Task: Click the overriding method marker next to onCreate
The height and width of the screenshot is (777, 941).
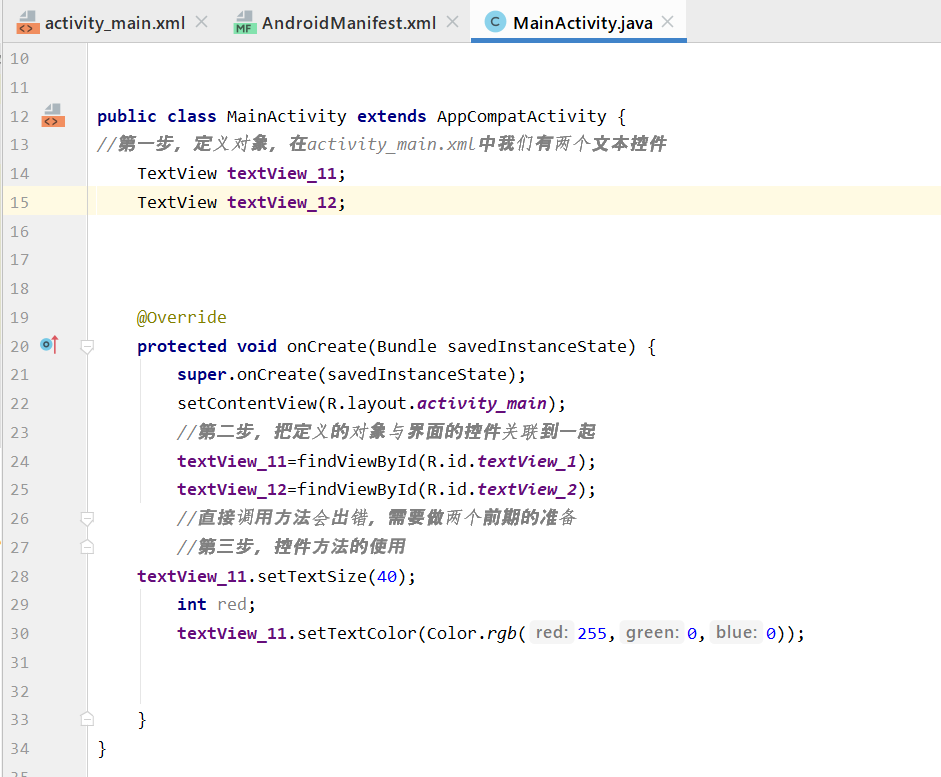Action: (x=47, y=345)
